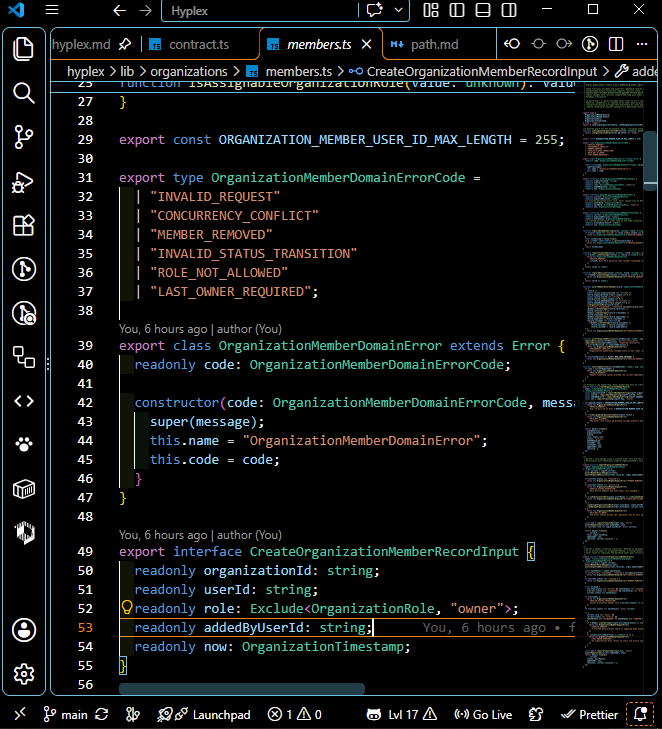Click the author code lens above line 49

tap(200, 535)
